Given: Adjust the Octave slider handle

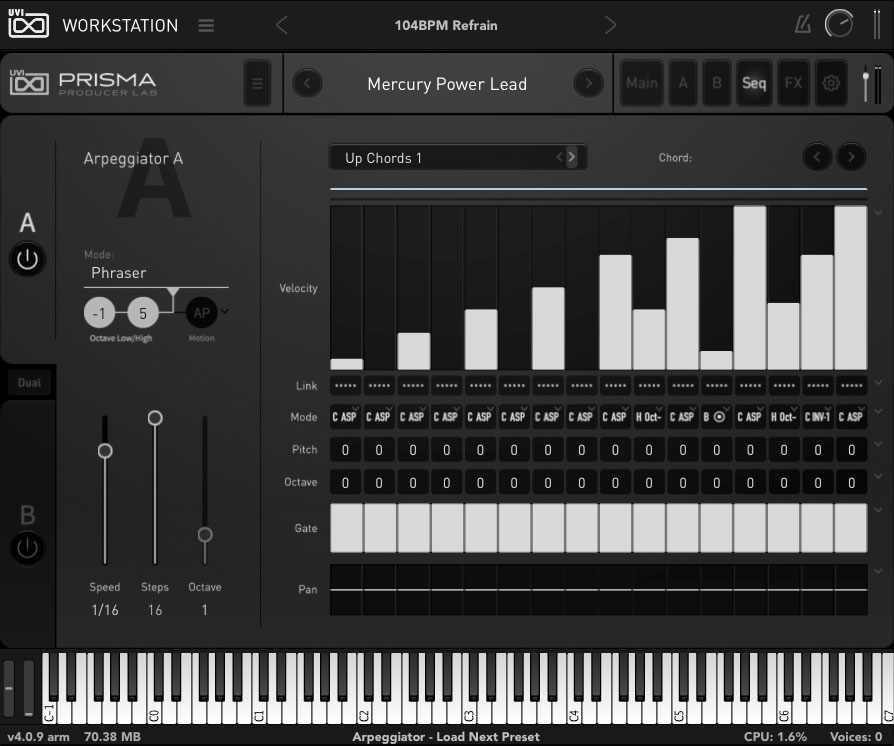Looking at the screenshot, I should click(x=205, y=534).
